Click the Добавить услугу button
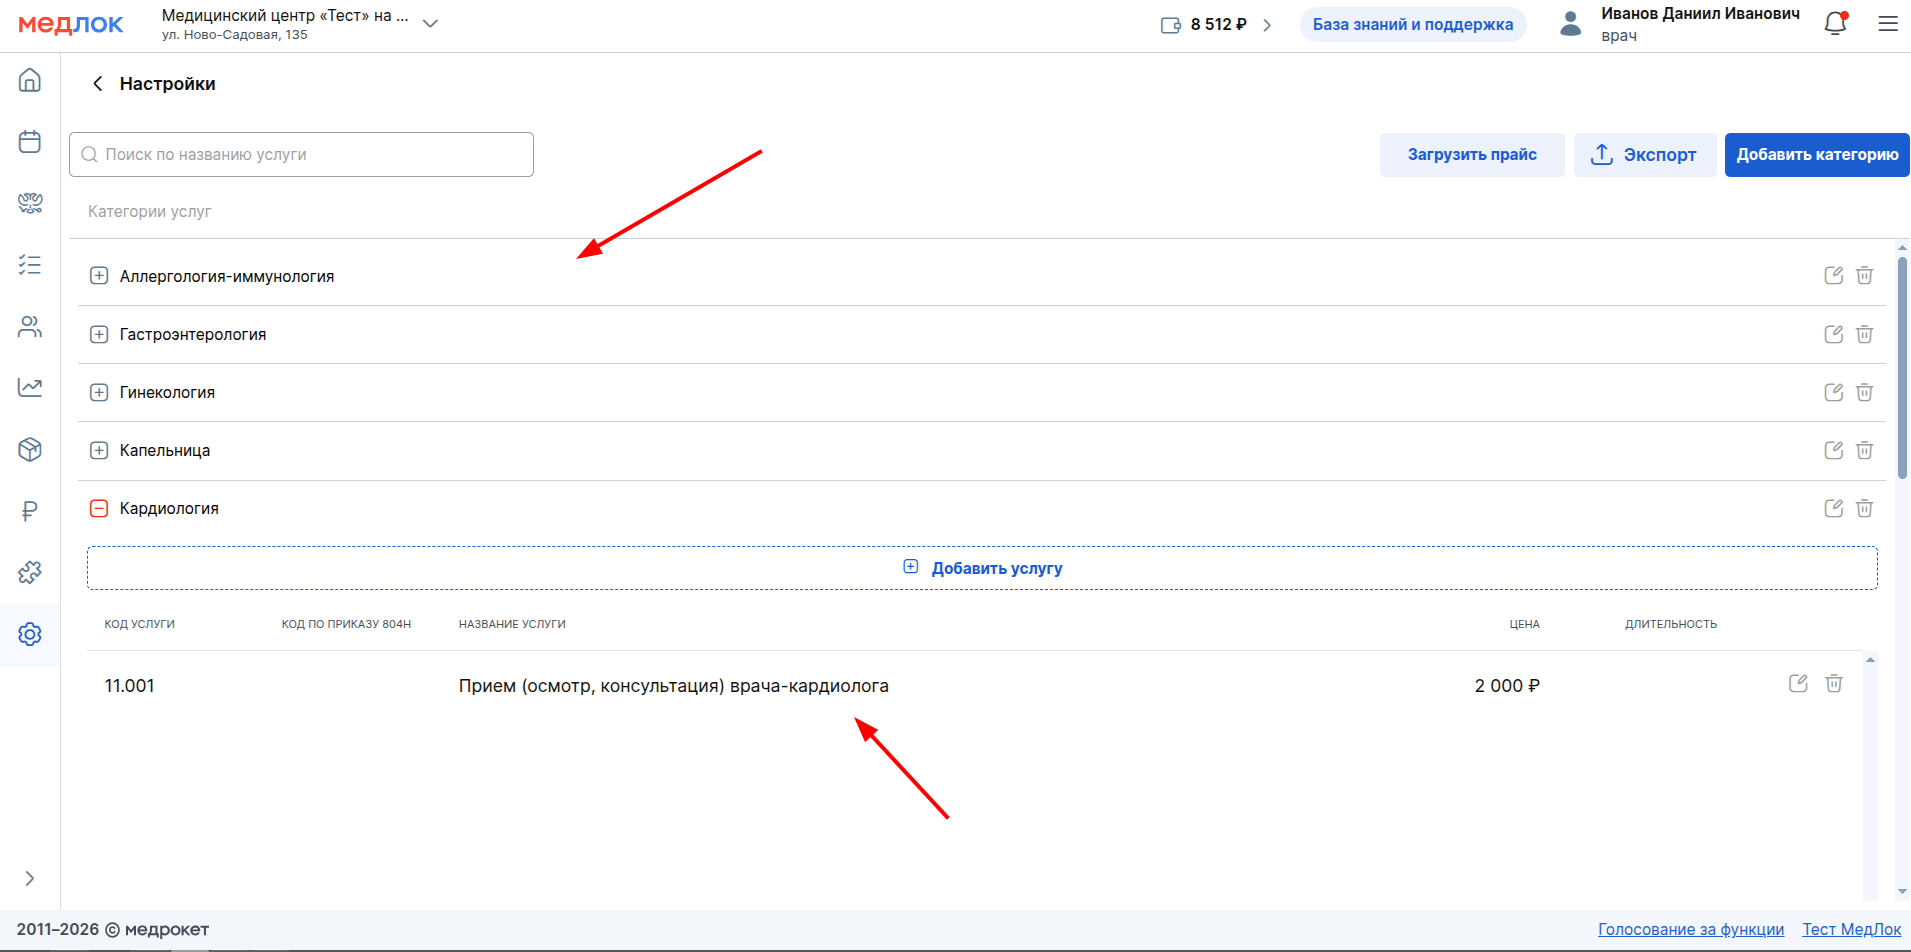The width and height of the screenshot is (1911, 952). (982, 568)
